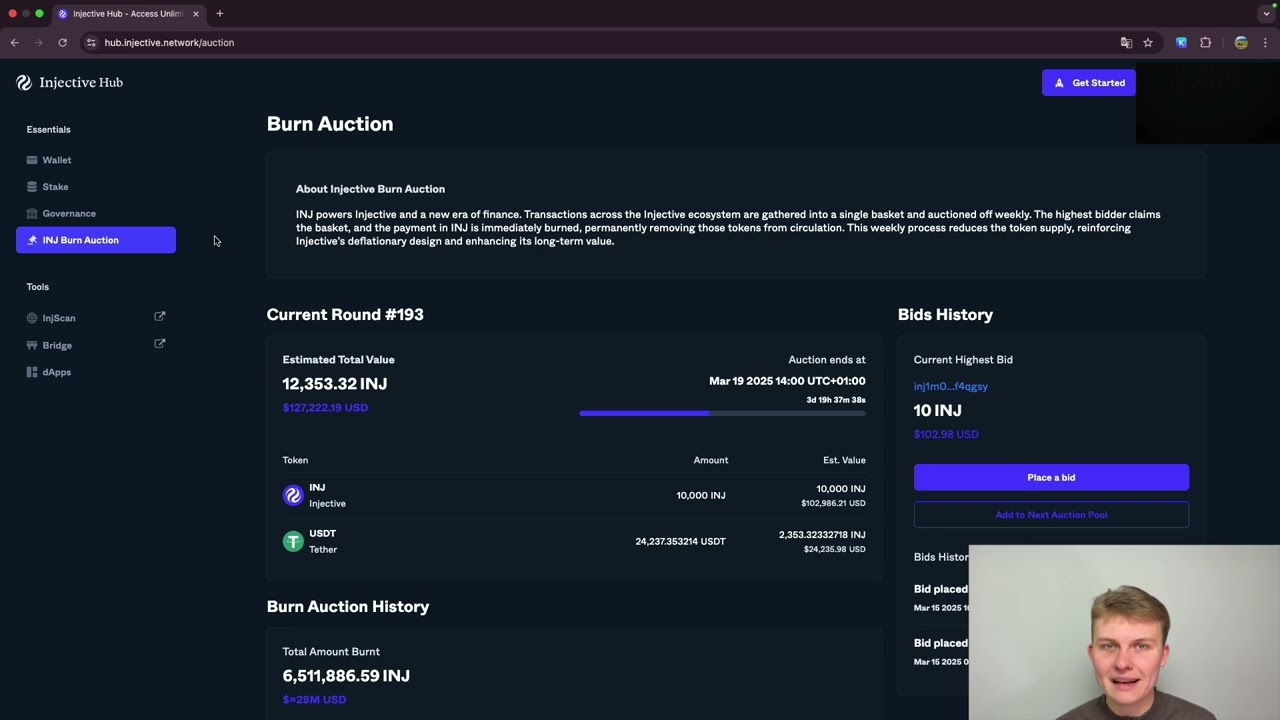
Task: Focus the browser address bar
Action: click(600, 43)
